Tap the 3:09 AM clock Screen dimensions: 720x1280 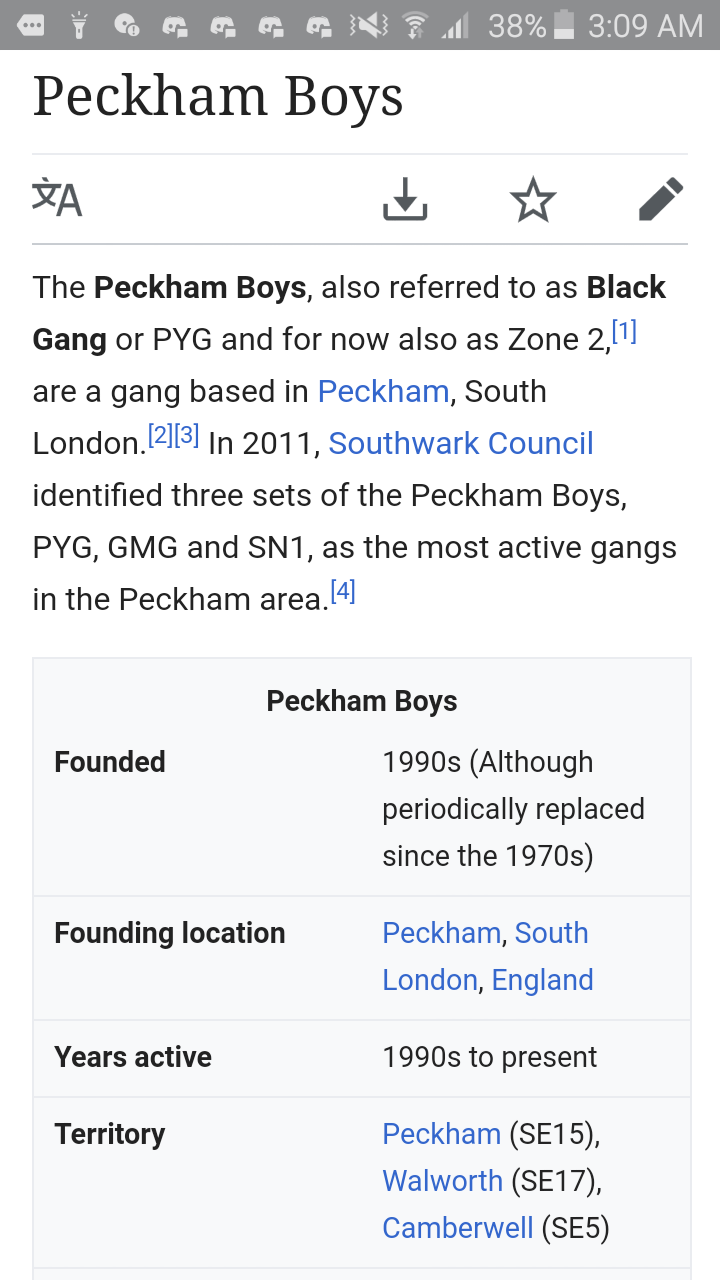[x=646, y=26]
